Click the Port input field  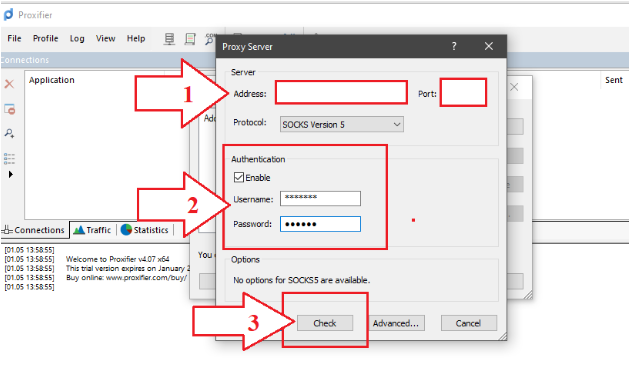(x=463, y=93)
